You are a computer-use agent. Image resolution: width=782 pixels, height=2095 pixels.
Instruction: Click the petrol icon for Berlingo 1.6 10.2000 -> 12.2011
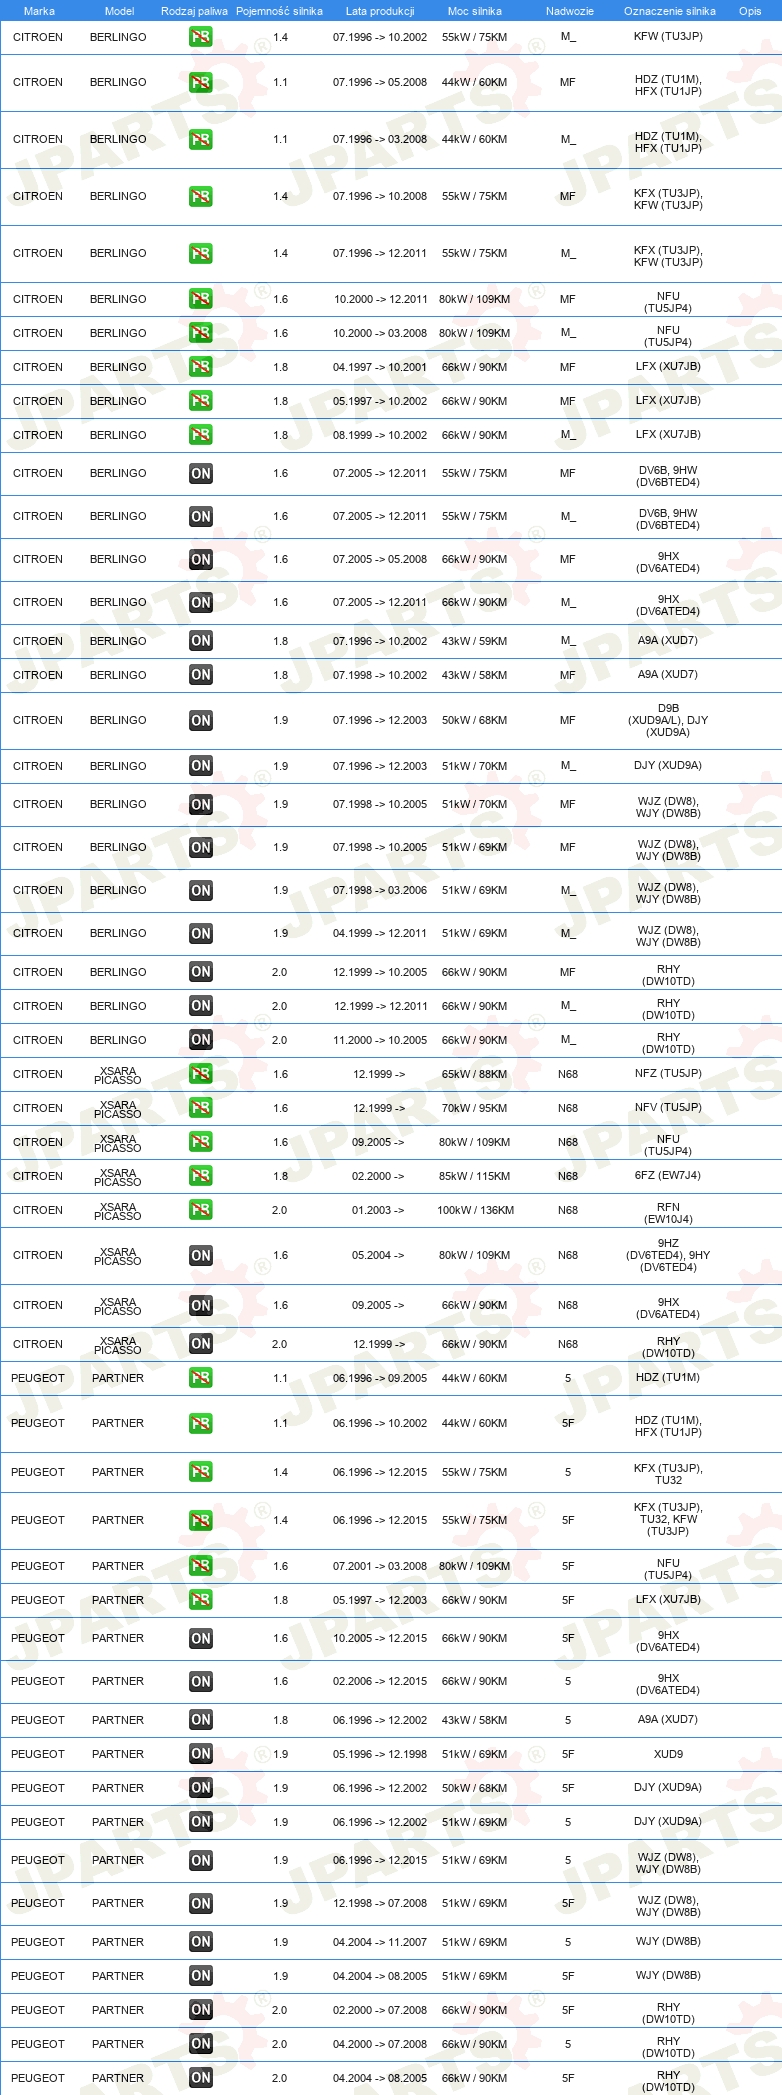pyautogui.click(x=201, y=299)
